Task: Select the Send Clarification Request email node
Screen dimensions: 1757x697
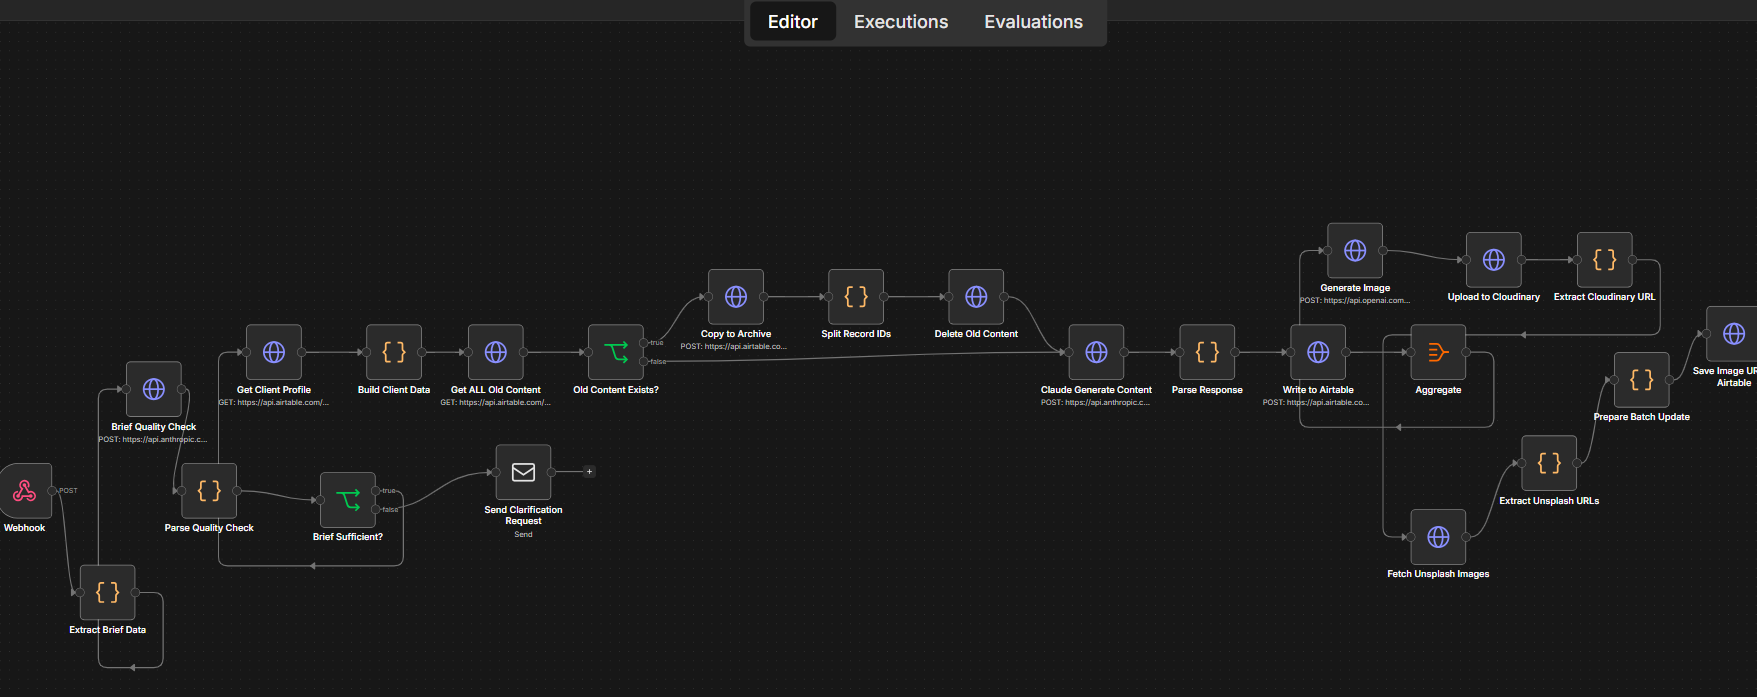Action: coord(523,472)
